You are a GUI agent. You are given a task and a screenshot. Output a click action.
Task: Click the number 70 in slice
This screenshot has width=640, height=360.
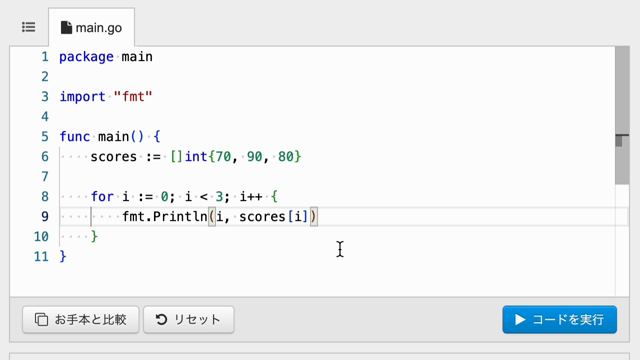pos(223,157)
